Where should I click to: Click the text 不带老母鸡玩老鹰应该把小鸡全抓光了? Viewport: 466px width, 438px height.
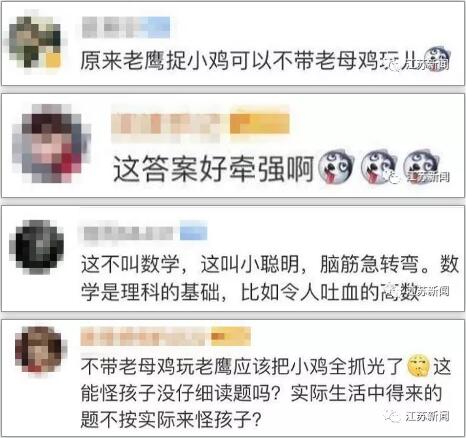(x=243, y=366)
